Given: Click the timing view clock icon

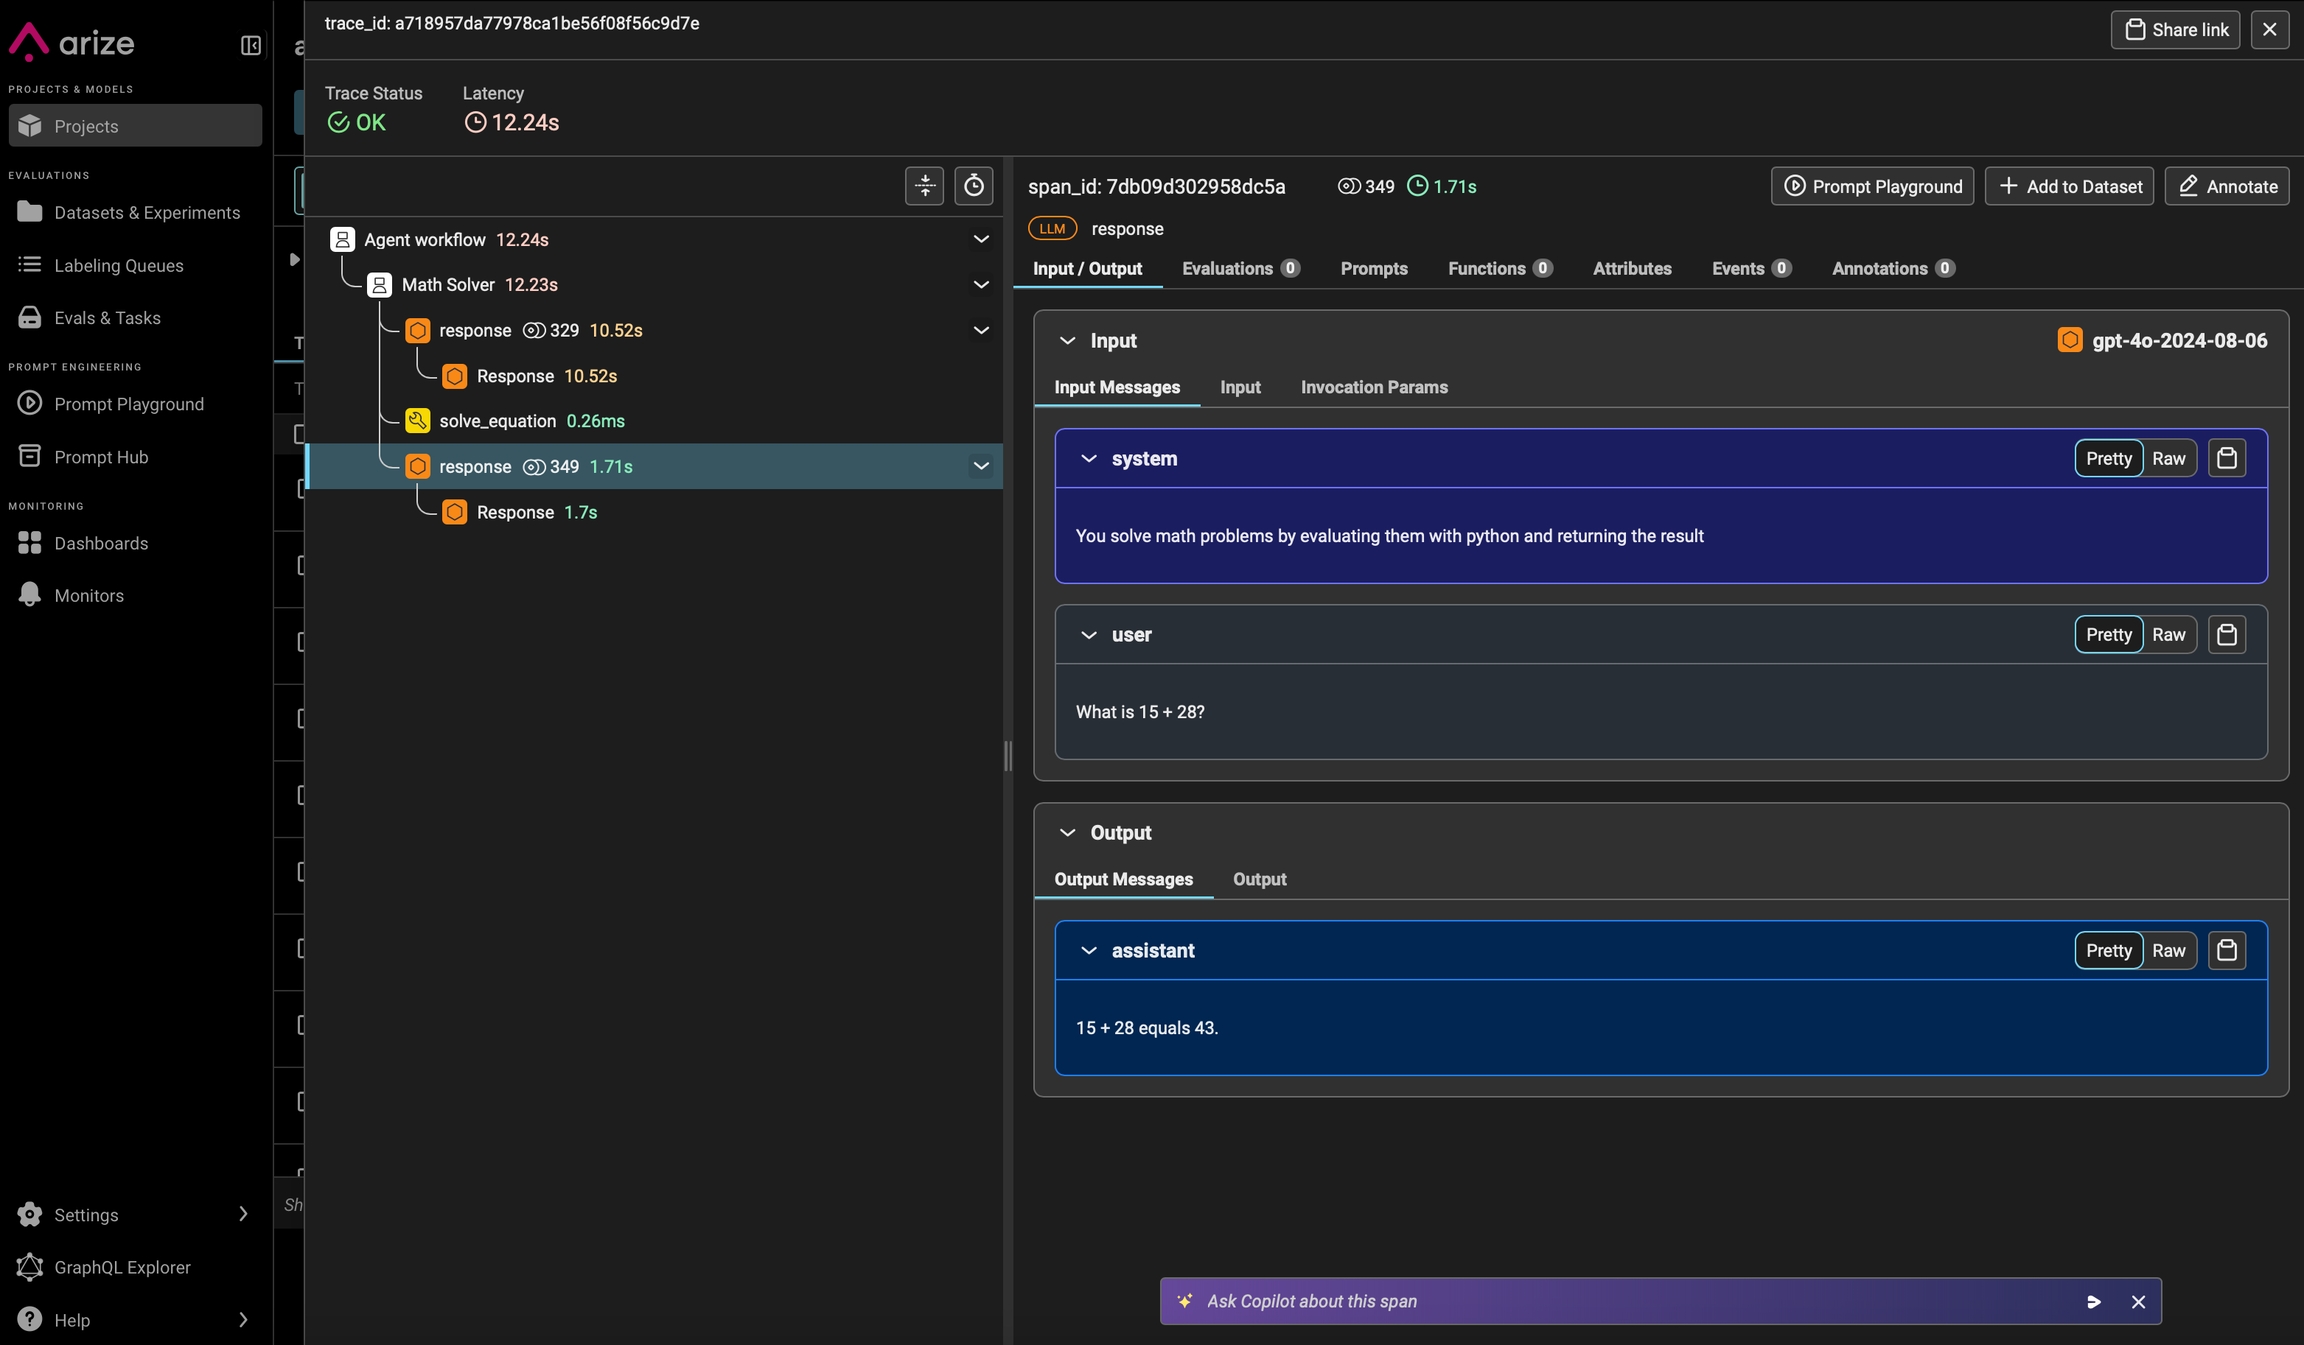Looking at the screenshot, I should point(973,186).
